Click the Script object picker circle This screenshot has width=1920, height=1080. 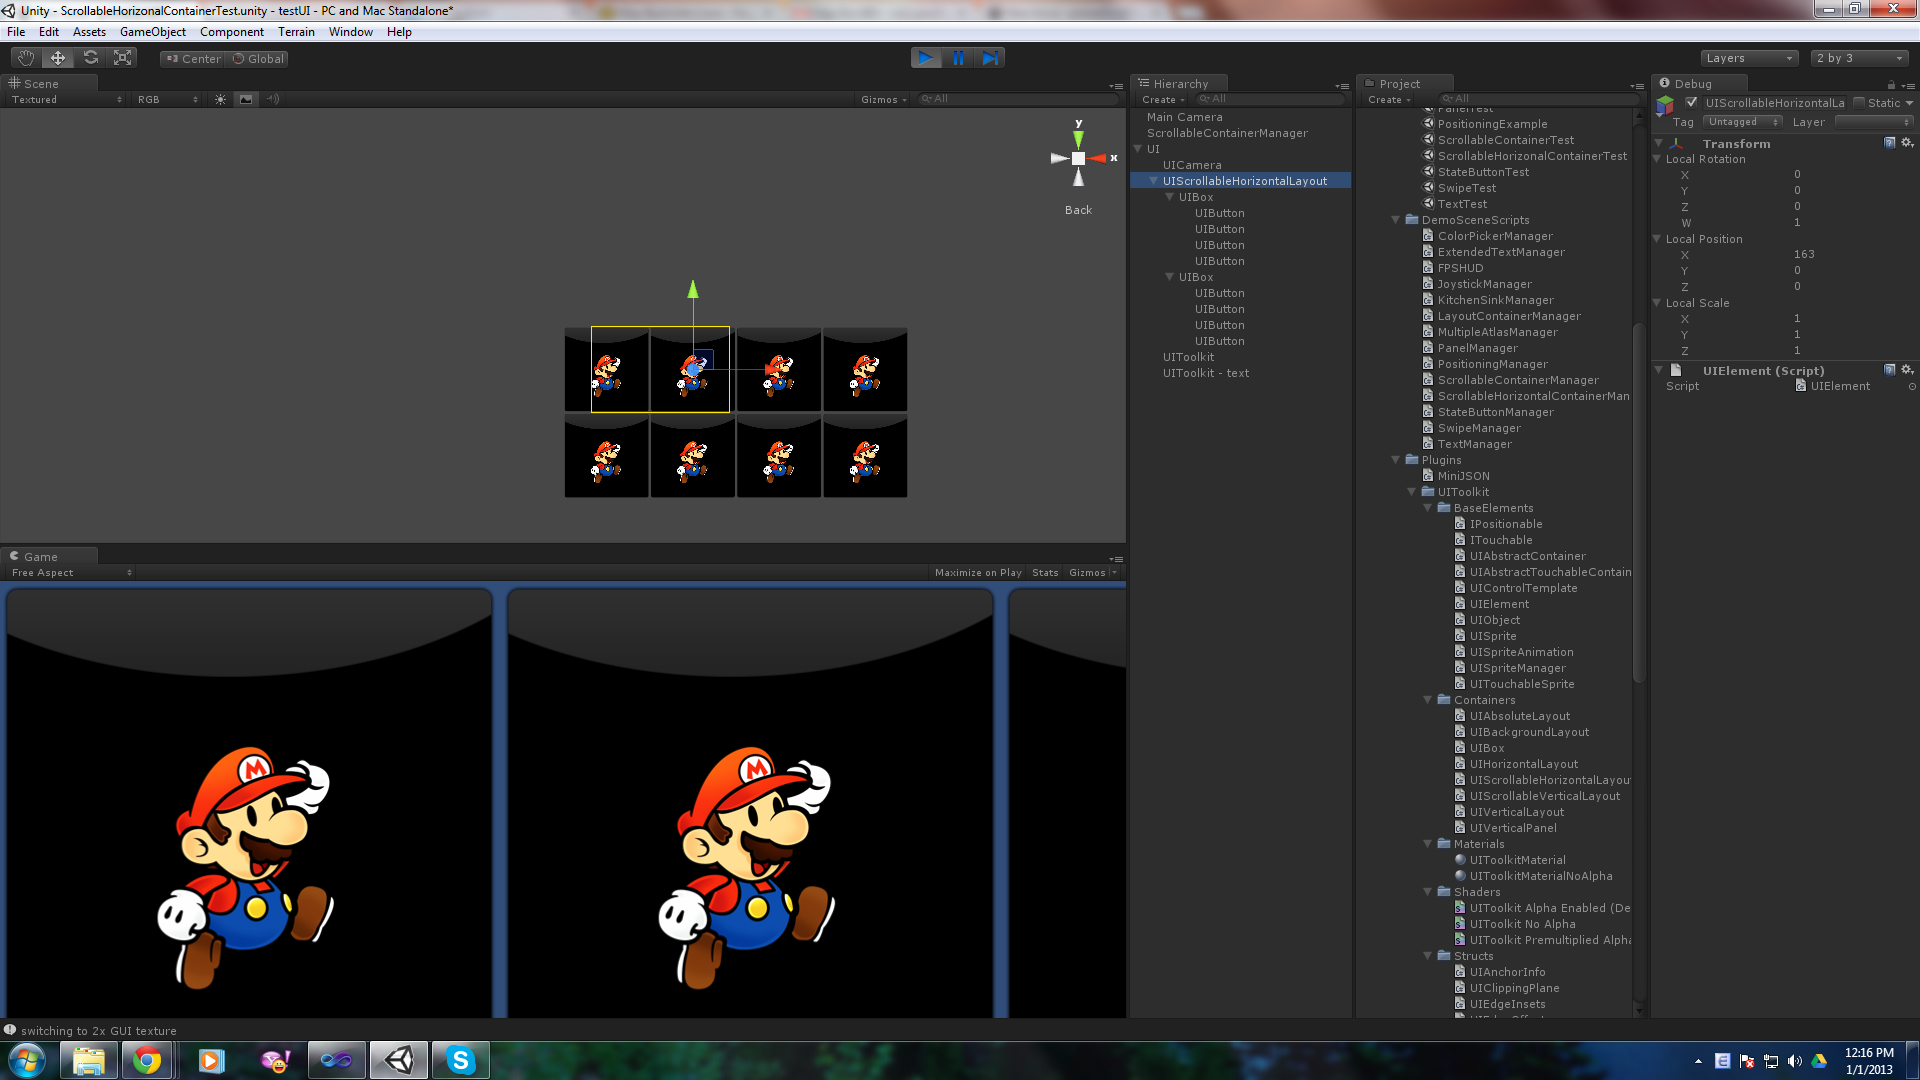point(1912,387)
